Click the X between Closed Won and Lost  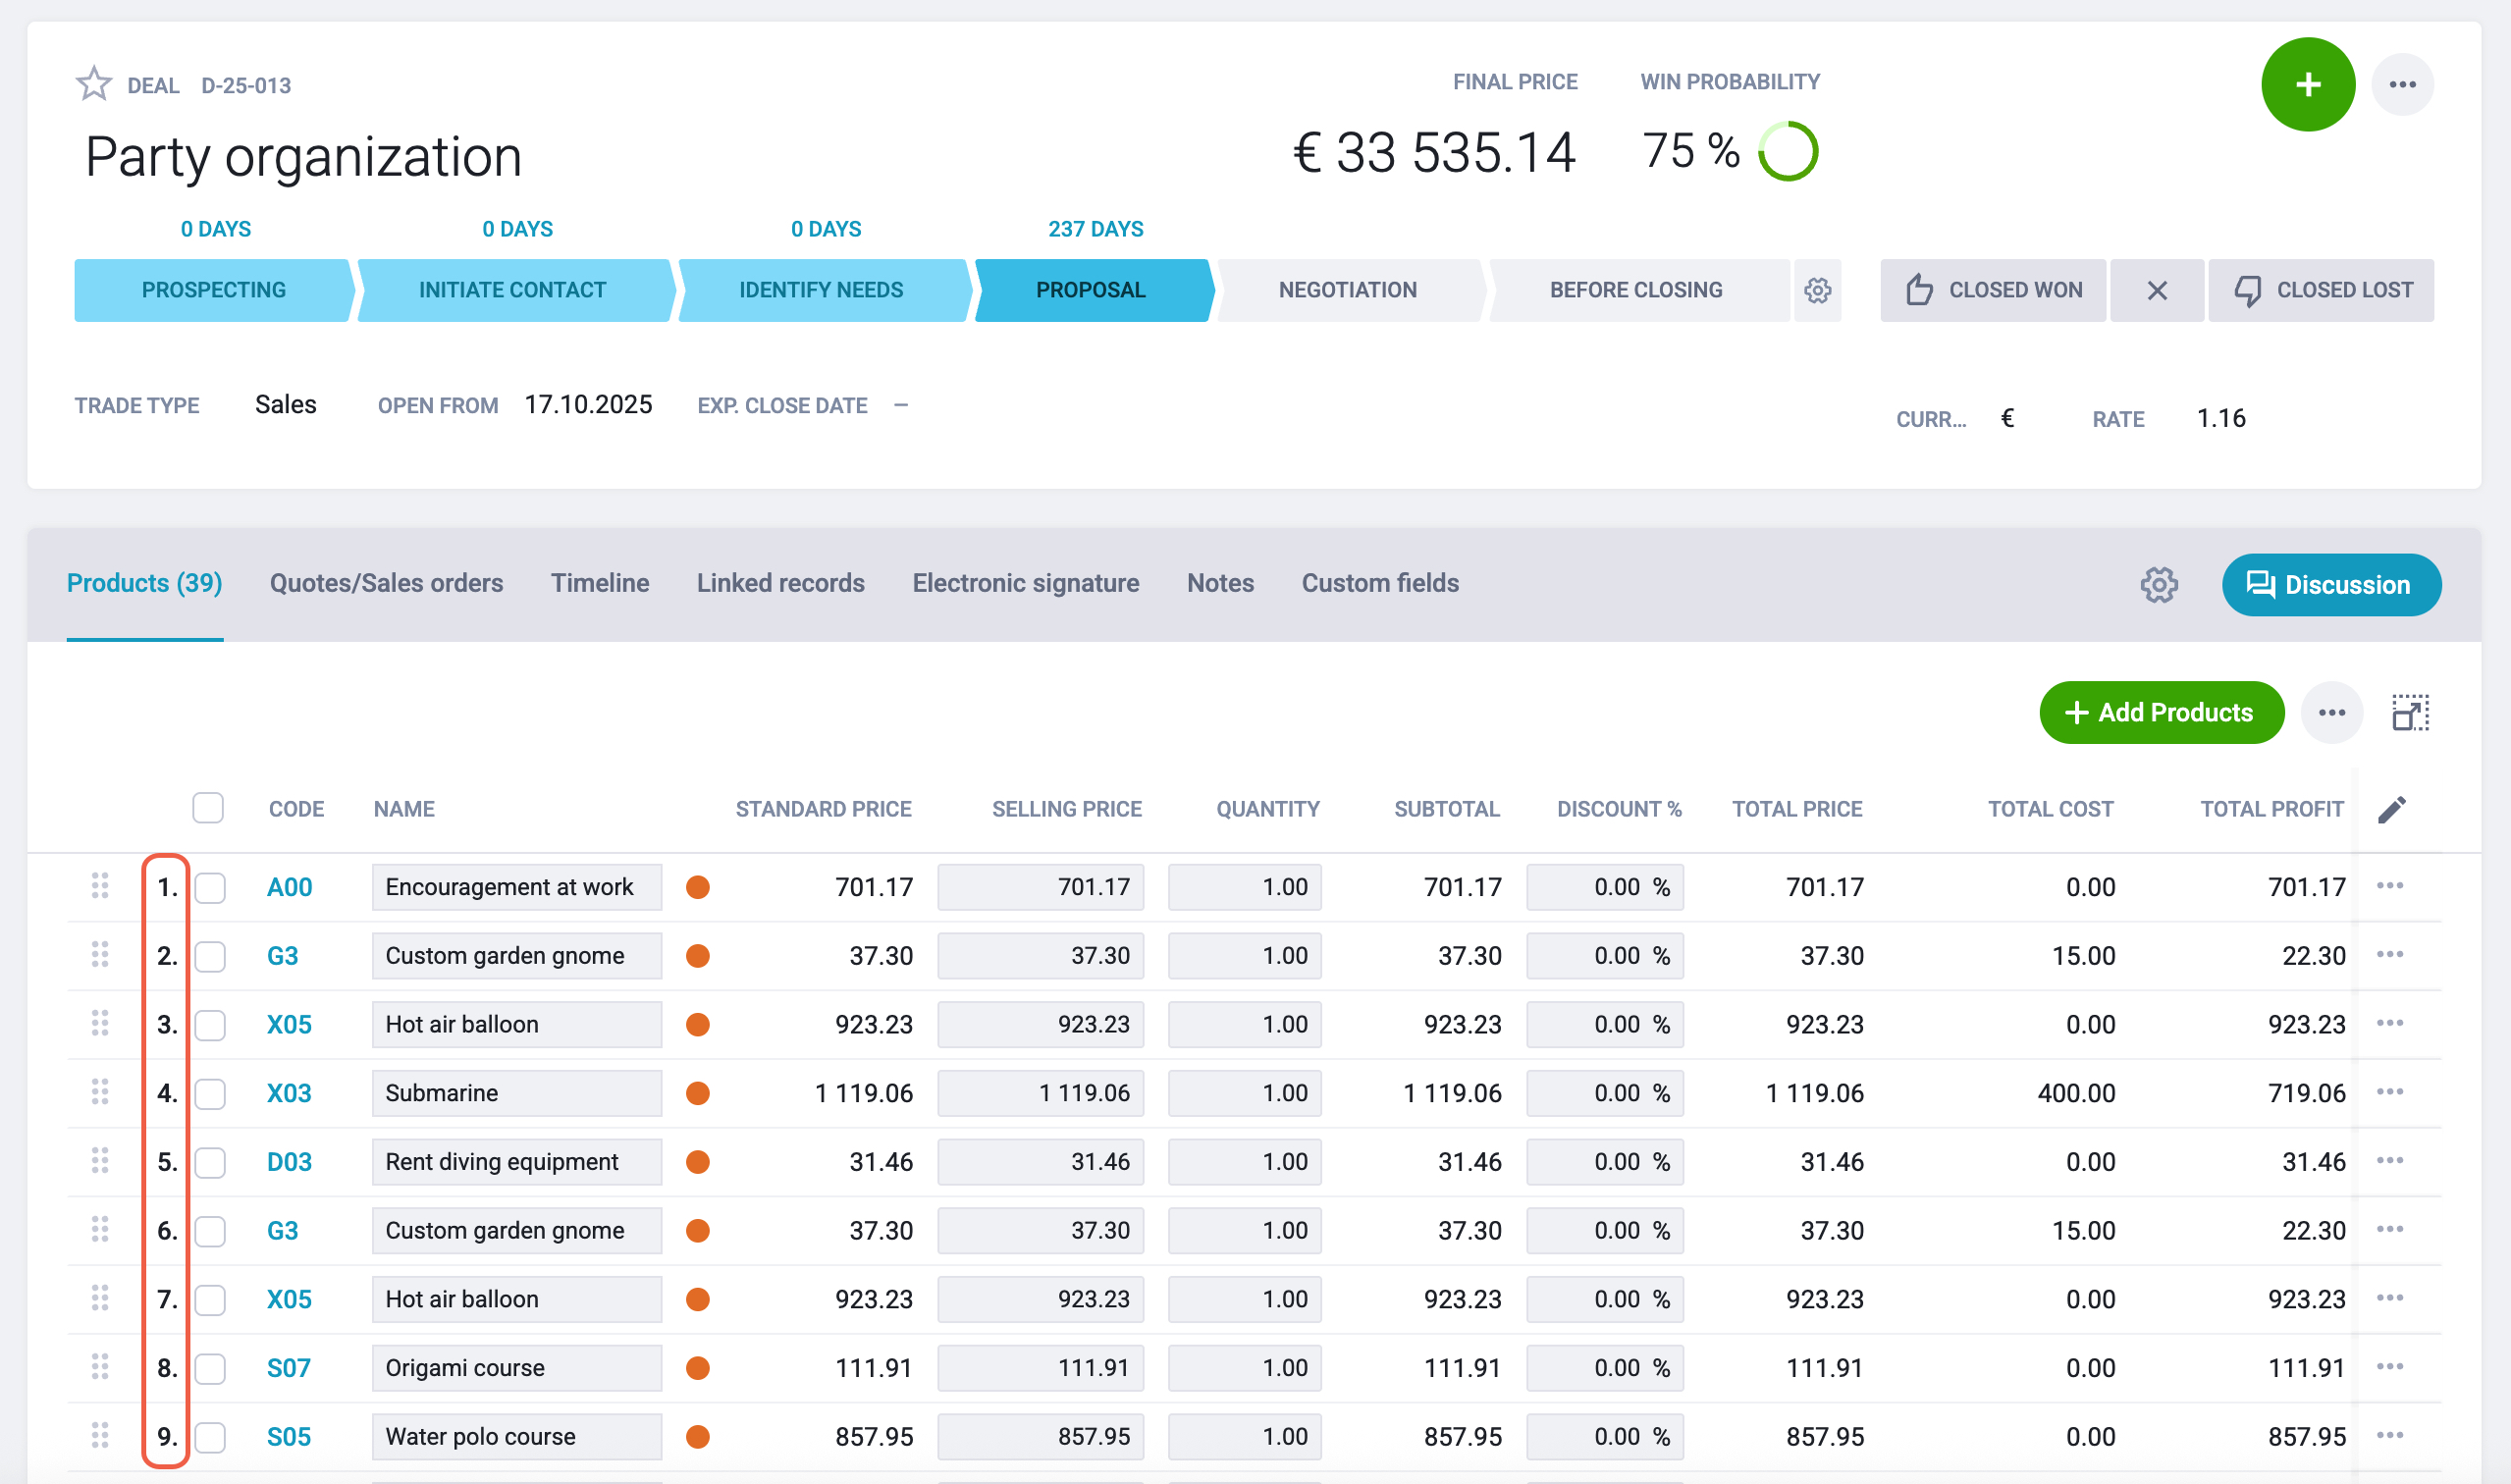click(2156, 291)
